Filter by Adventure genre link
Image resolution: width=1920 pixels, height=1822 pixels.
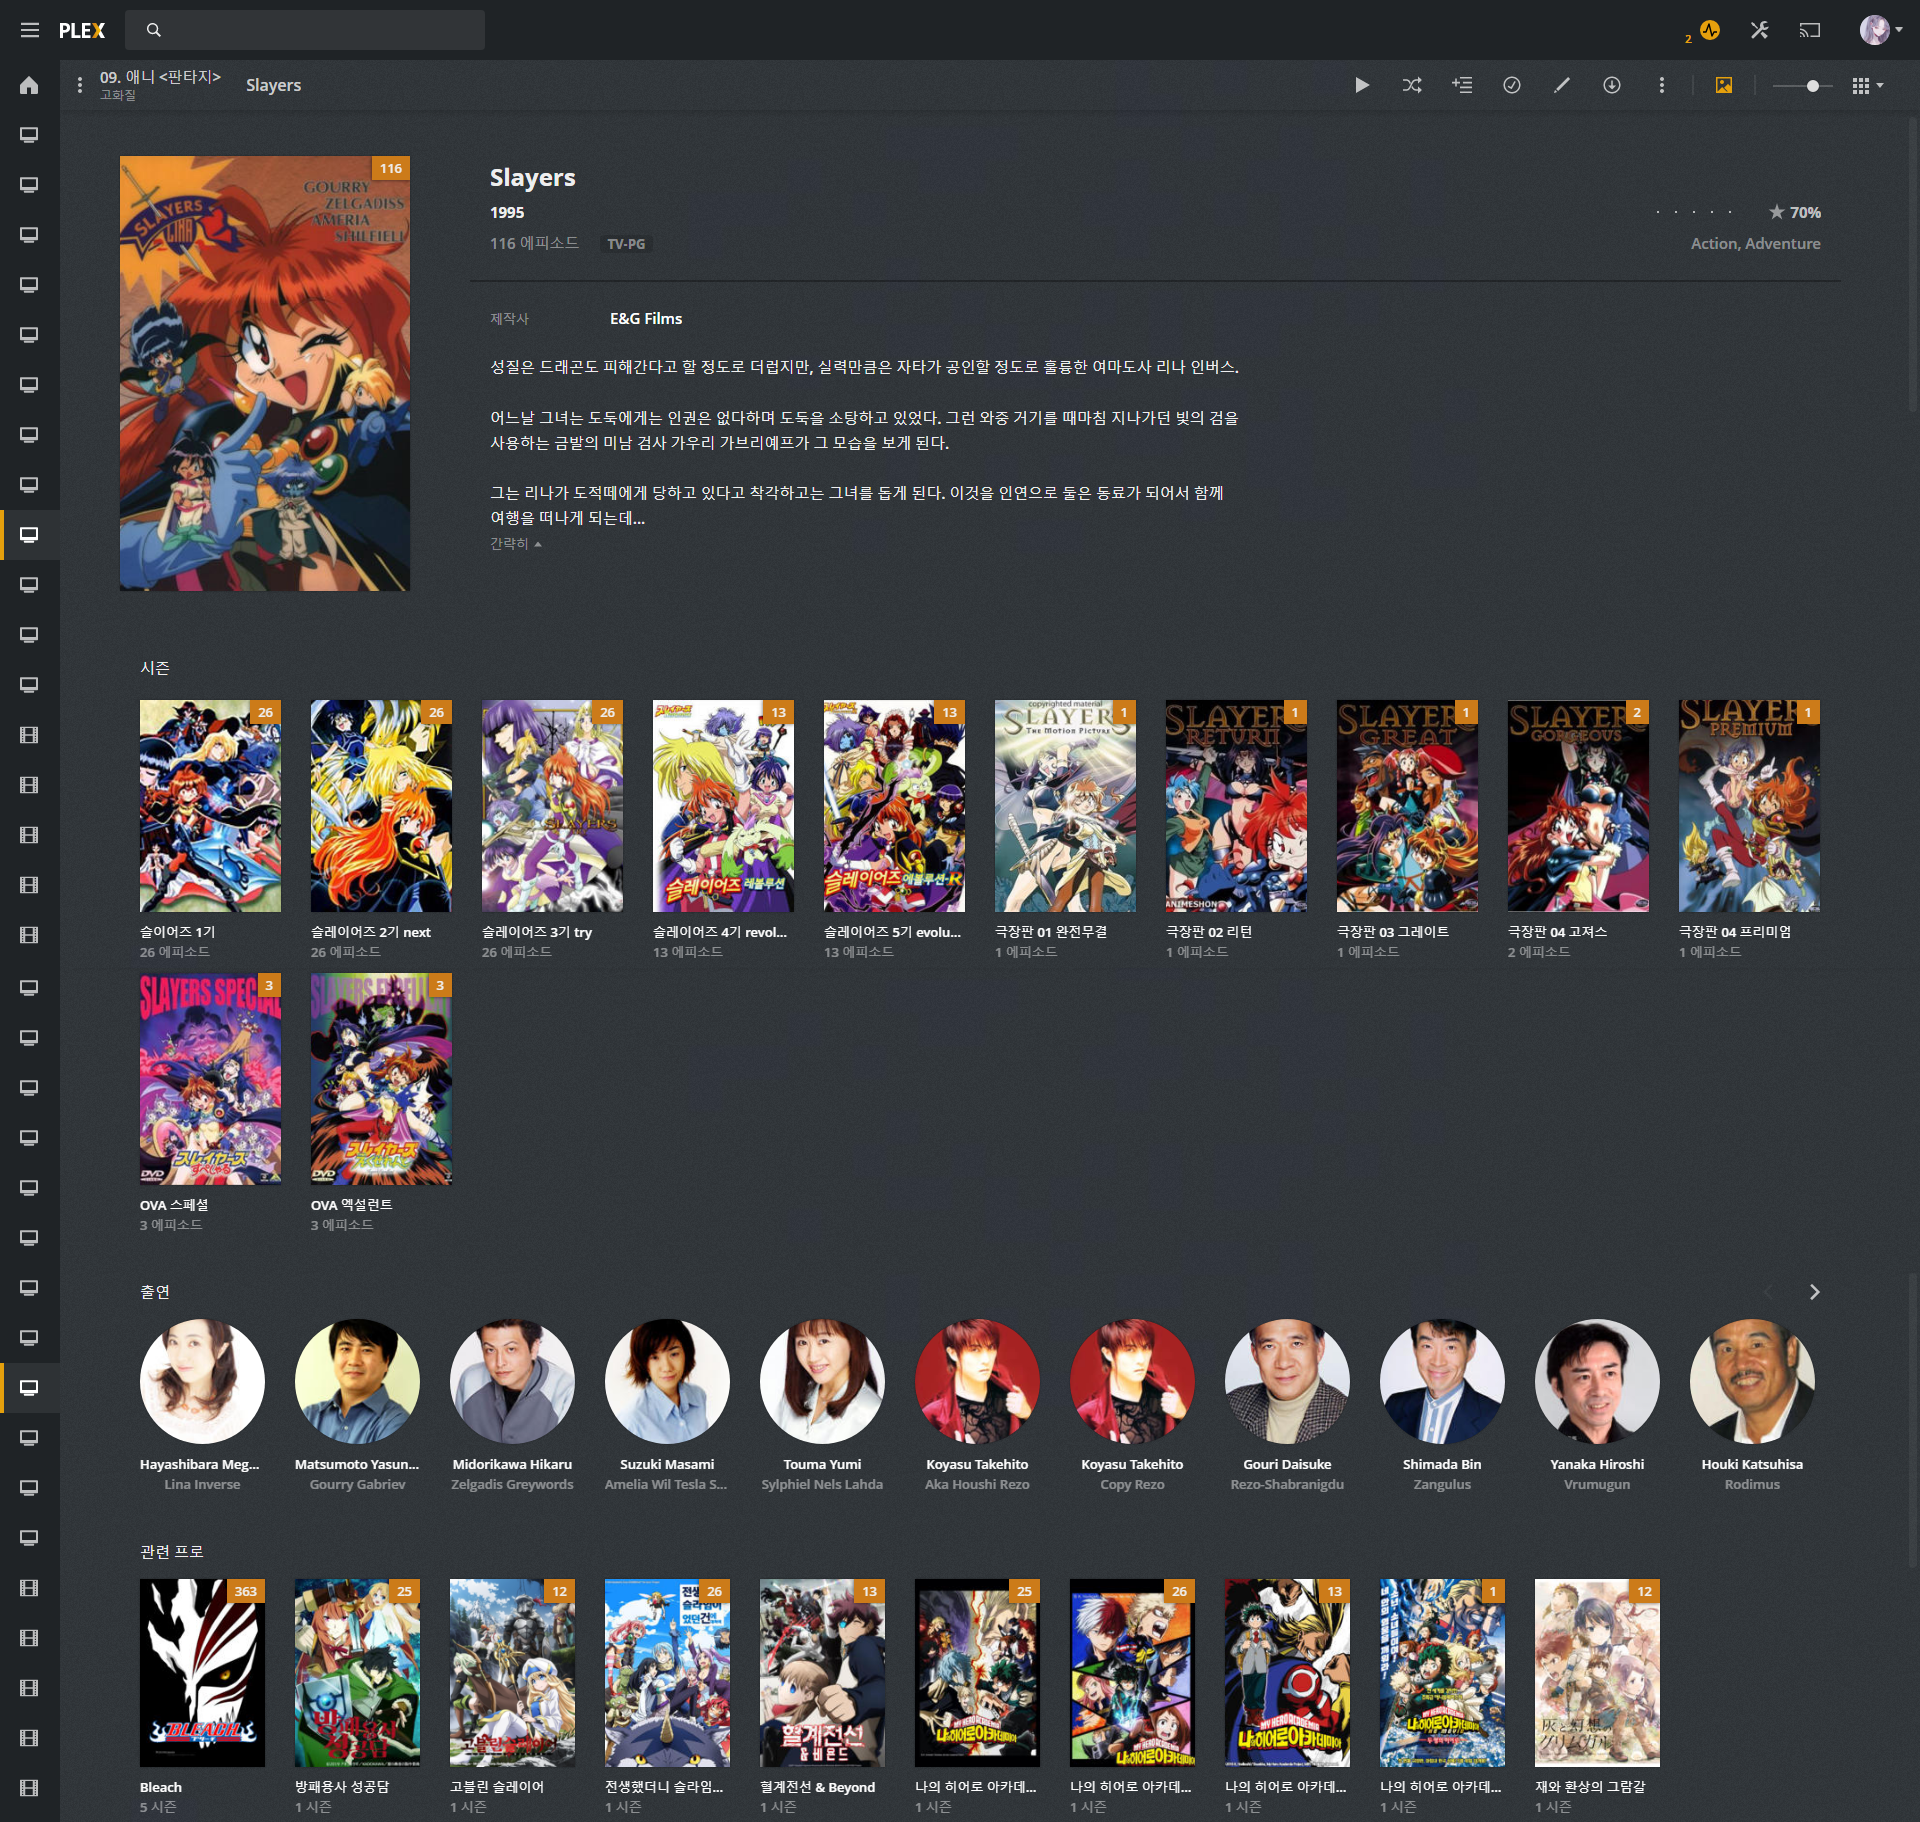[x=1783, y=243]
